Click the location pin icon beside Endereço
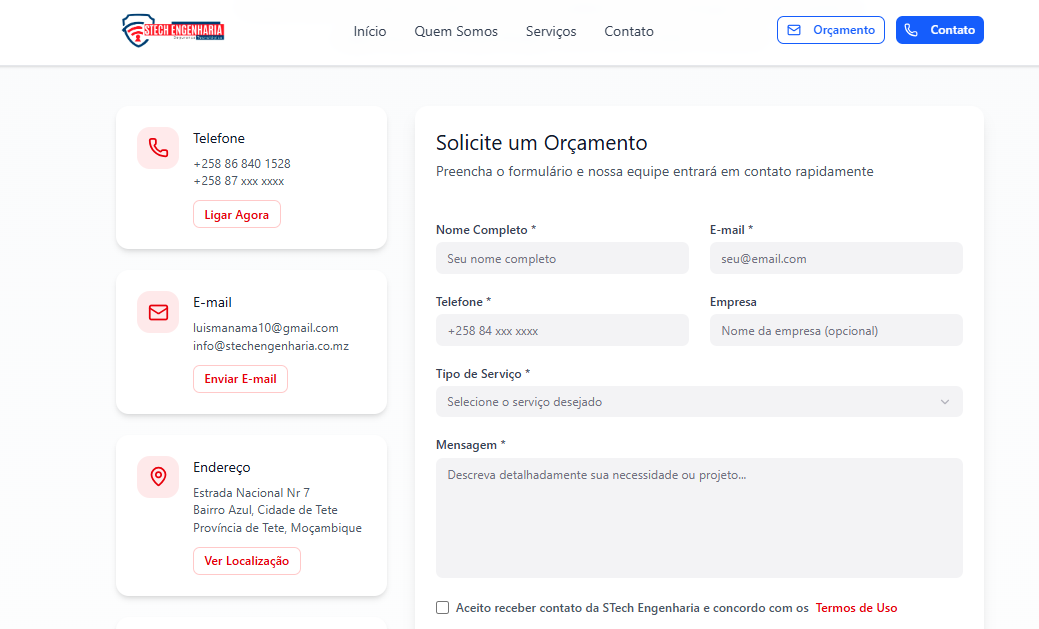 click(158, 477)
